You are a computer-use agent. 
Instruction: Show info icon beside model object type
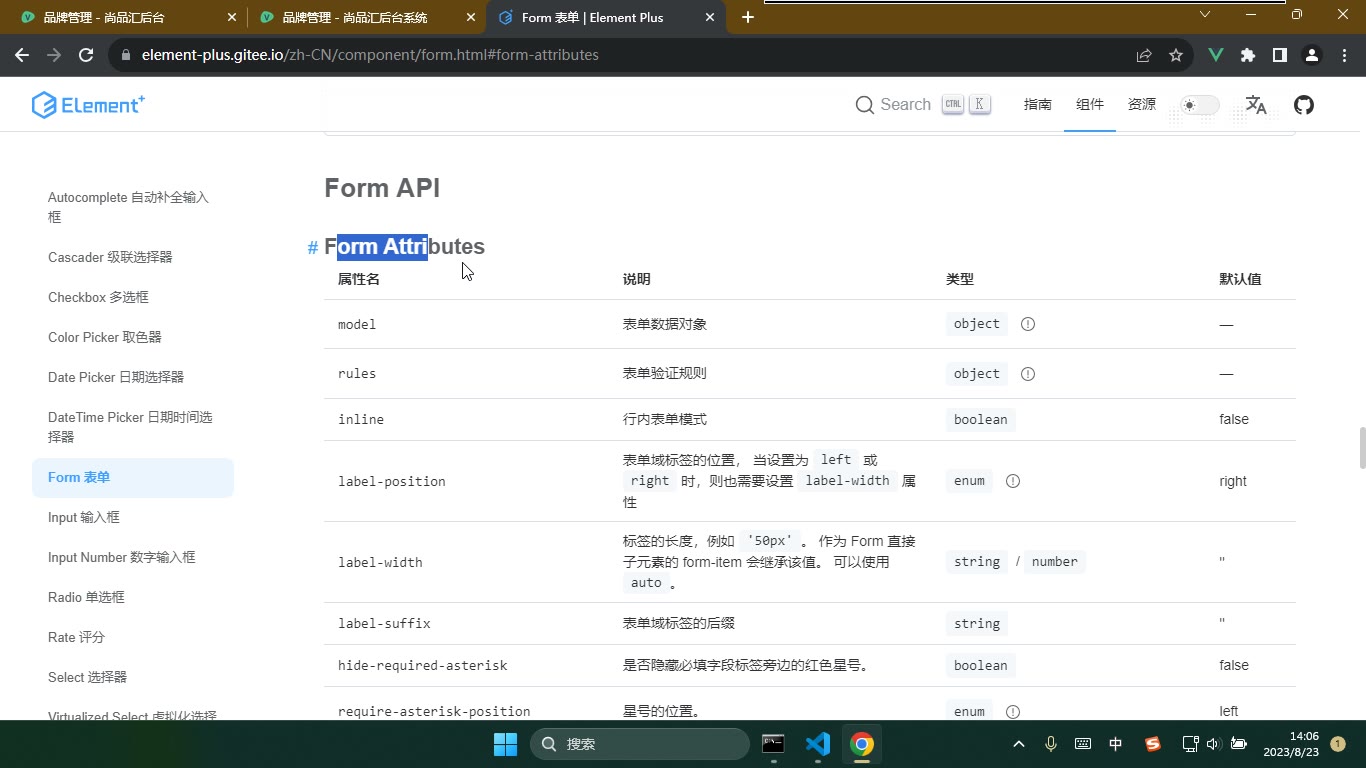tap(1028, 324)
